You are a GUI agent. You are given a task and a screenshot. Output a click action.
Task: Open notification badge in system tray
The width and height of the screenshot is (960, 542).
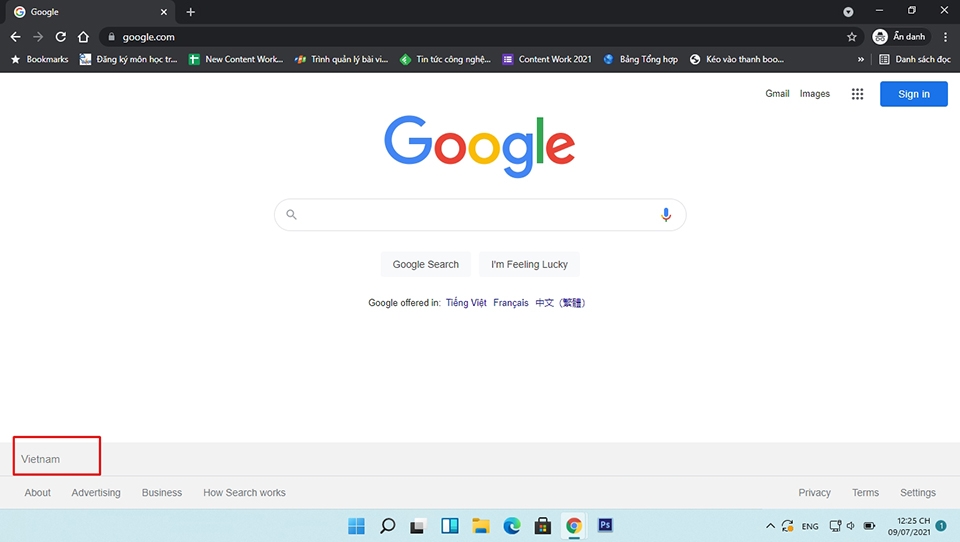[941, 525]
